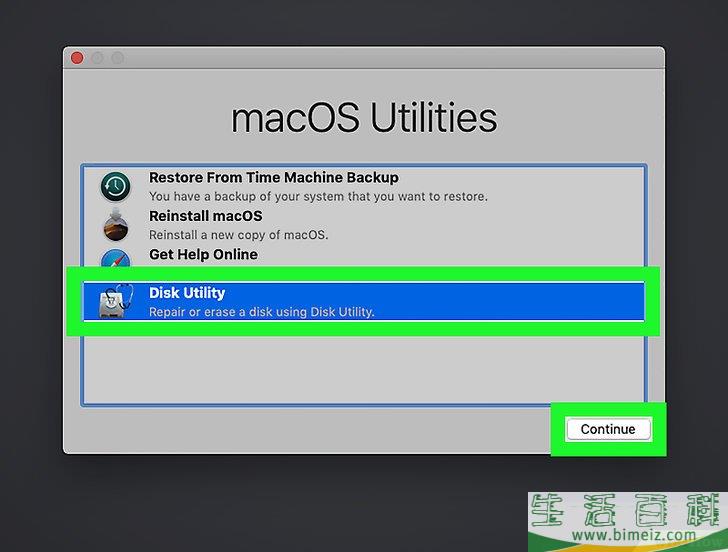Select the Reinstall macOS option
The height and width of the screenshot is (552, 728).
[205, 216]
